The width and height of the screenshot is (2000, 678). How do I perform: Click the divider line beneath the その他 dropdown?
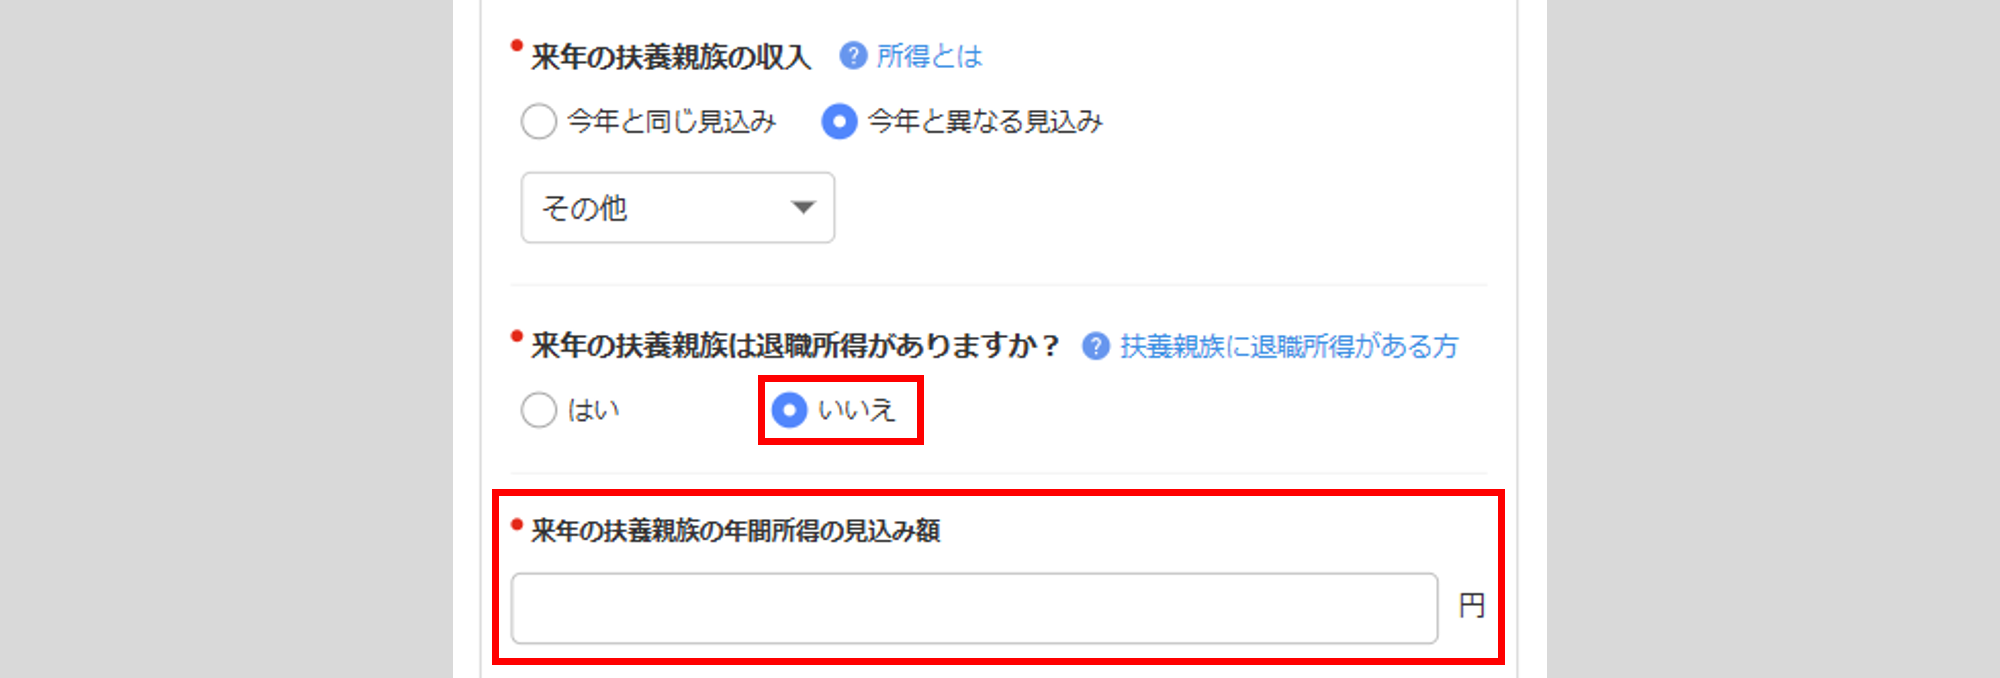(999, 285)
